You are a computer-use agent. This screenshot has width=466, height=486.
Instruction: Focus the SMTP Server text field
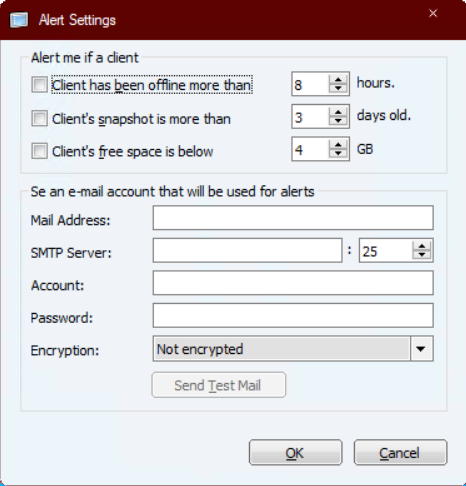pos(247,250)
